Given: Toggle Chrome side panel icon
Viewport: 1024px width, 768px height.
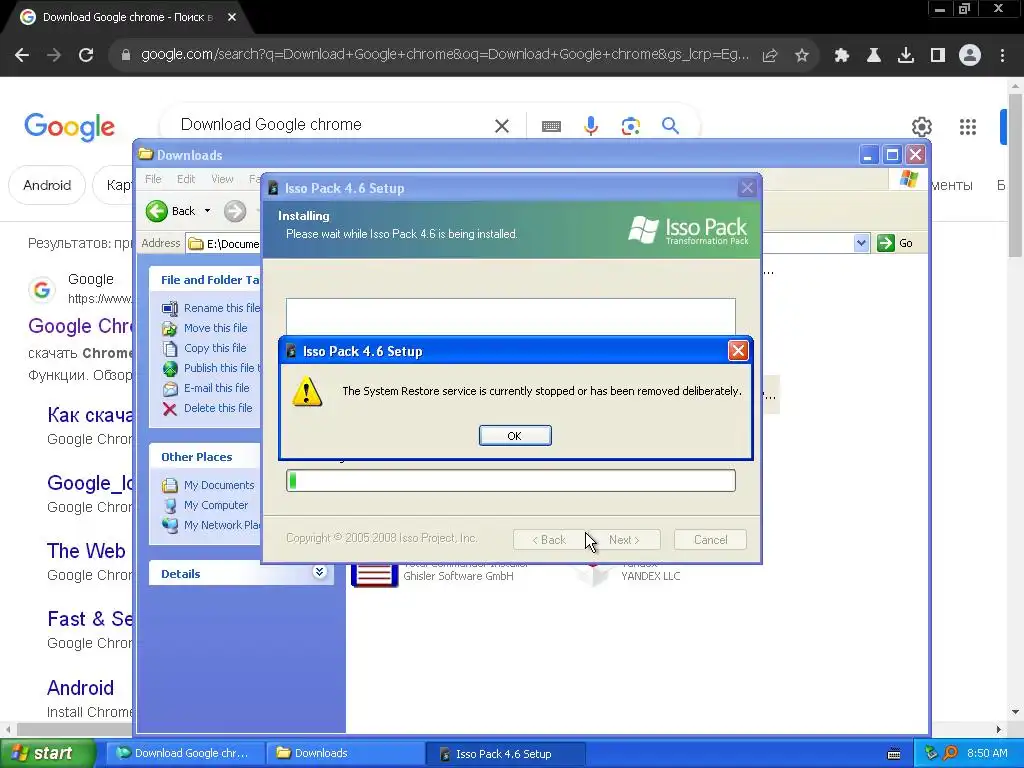Looking at the screenshot, I should (938, 56).
